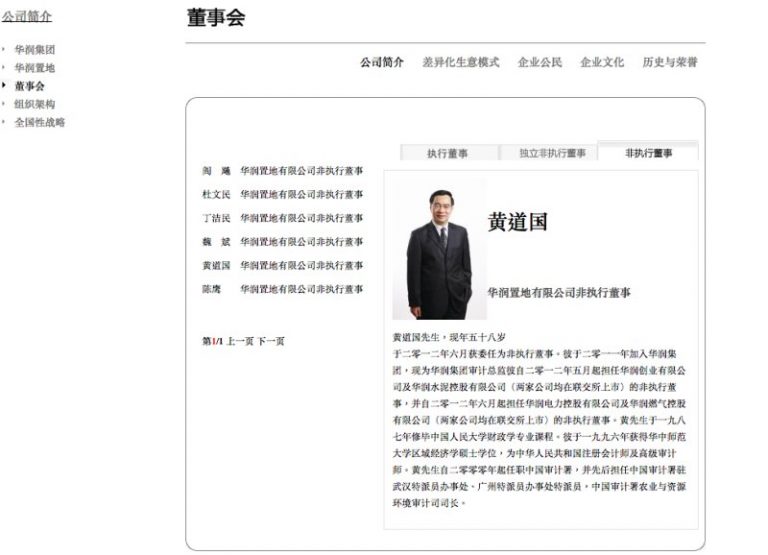The width and height of the screenshot is (768, 555).
Task: Click the 董事会 page heading
Action: [216, 18]
